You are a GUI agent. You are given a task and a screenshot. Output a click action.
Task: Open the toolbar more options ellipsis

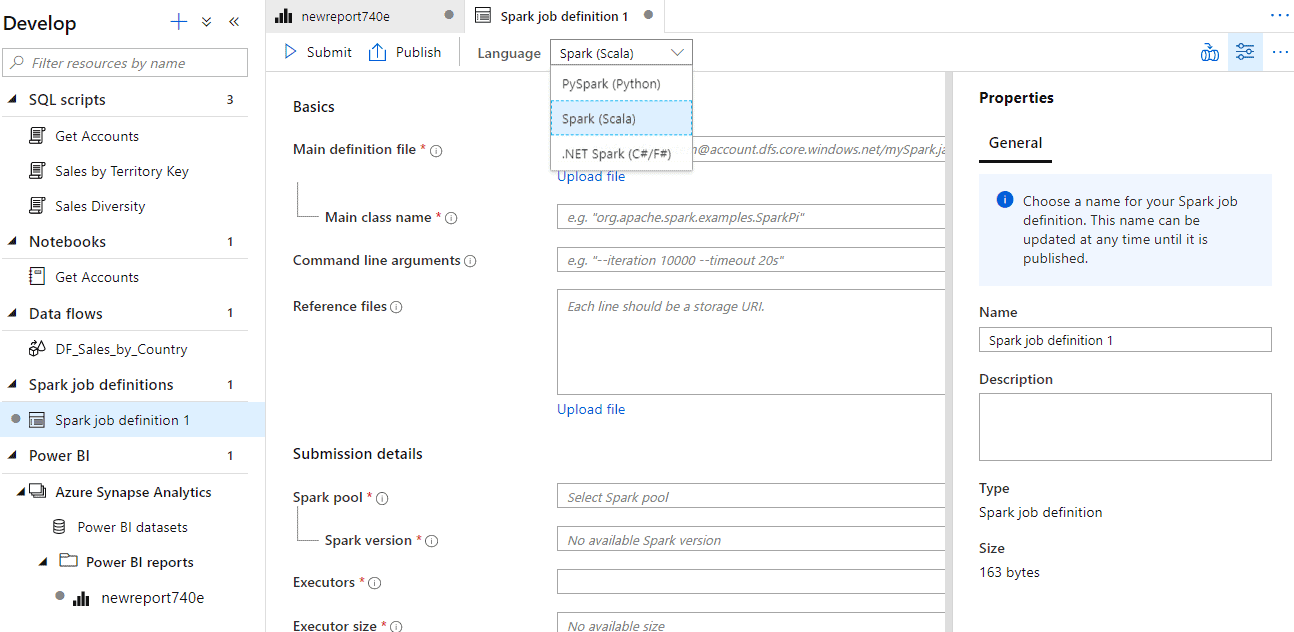click(1280, 52)
